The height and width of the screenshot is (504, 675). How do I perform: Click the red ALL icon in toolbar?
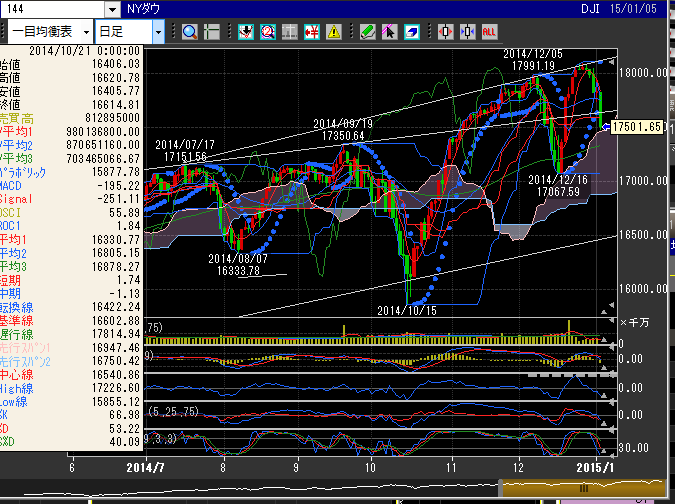point(489,32)
